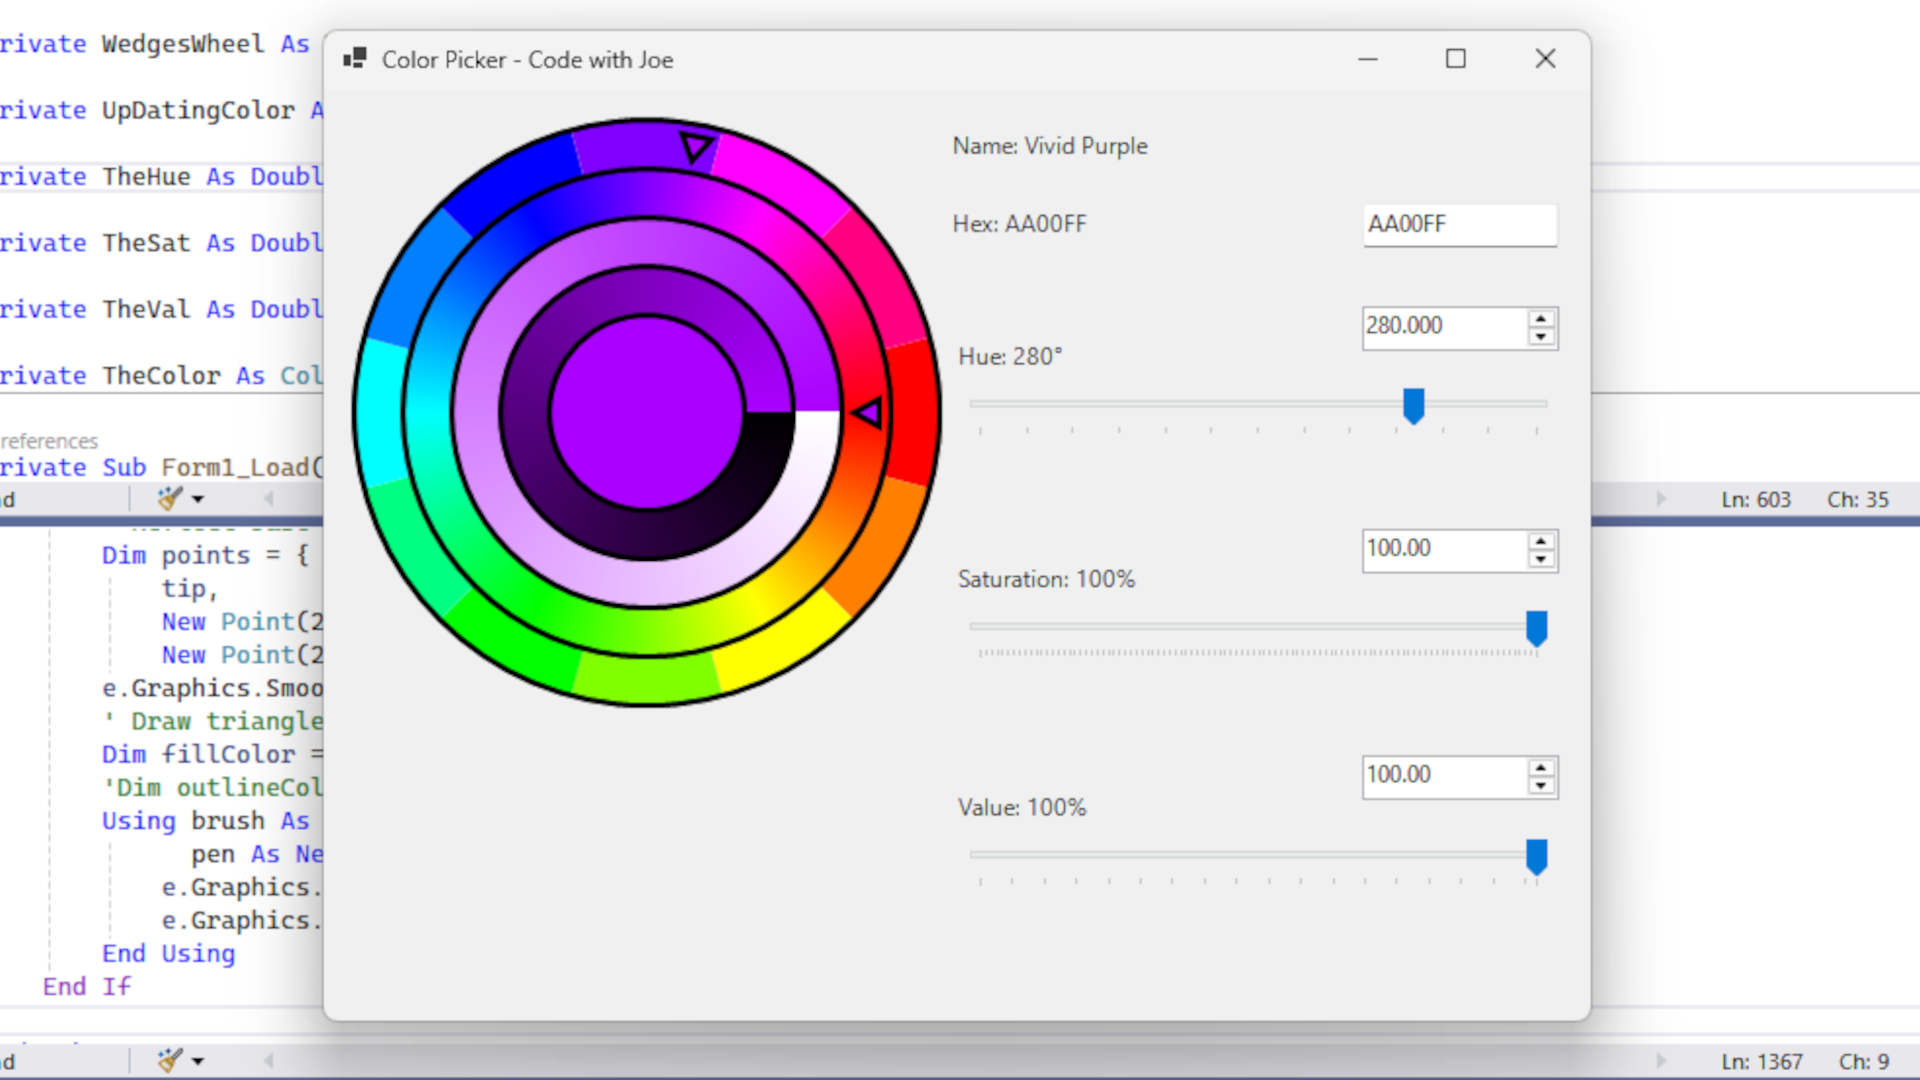Image resolution: width=1920 pixels, height=1080 pixels.
Task: Click the Value numeric field 100.00
Action: pos(1444,776)
